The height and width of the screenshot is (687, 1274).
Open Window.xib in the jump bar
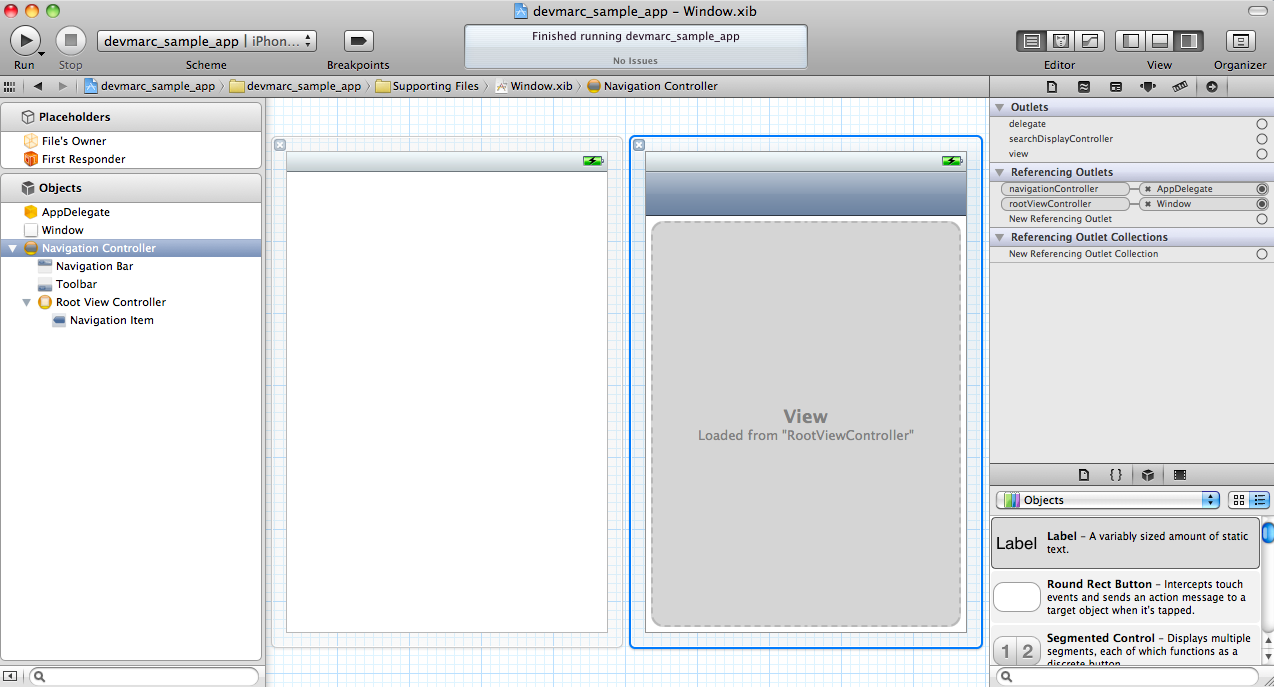(535, 86)
